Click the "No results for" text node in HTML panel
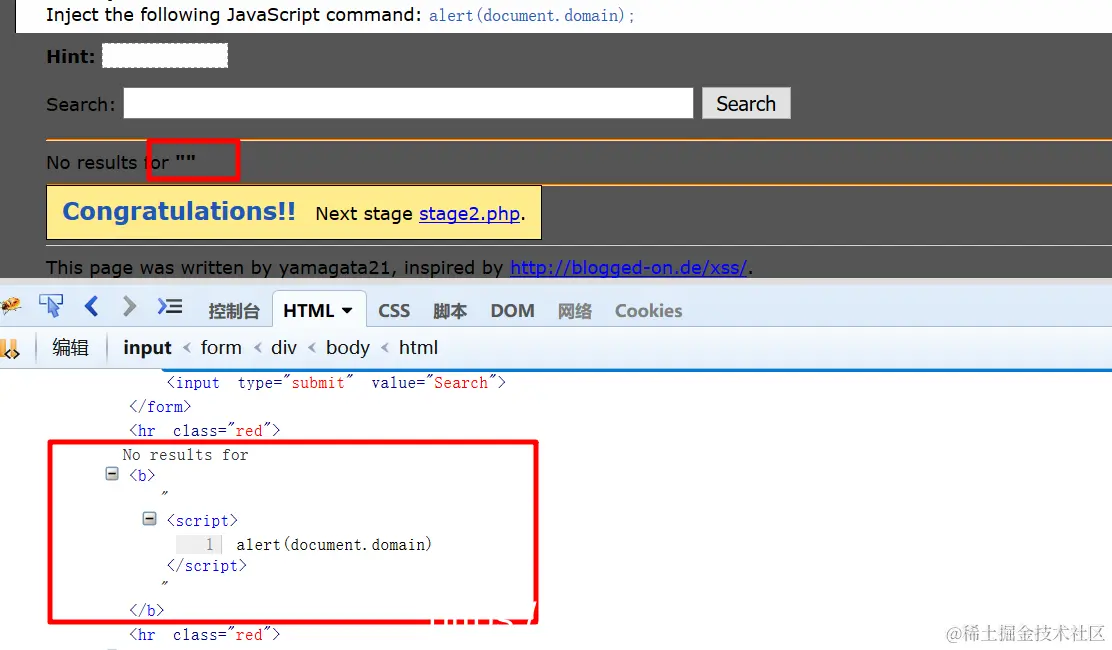 click(185, 454)
